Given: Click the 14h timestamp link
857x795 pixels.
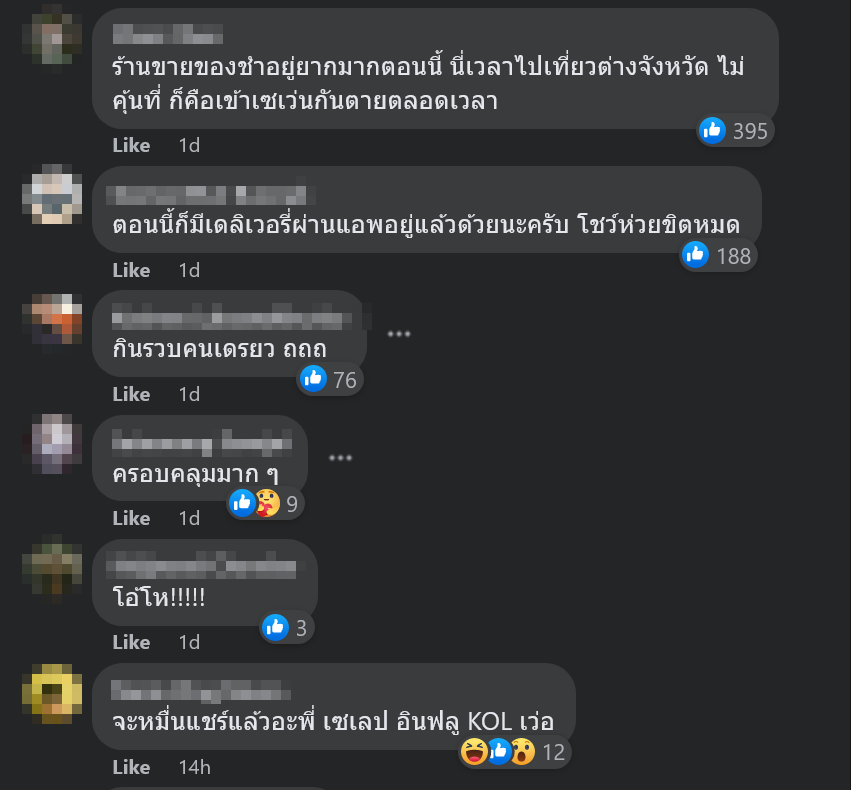Looking at the screenshot, I should 195,768.
